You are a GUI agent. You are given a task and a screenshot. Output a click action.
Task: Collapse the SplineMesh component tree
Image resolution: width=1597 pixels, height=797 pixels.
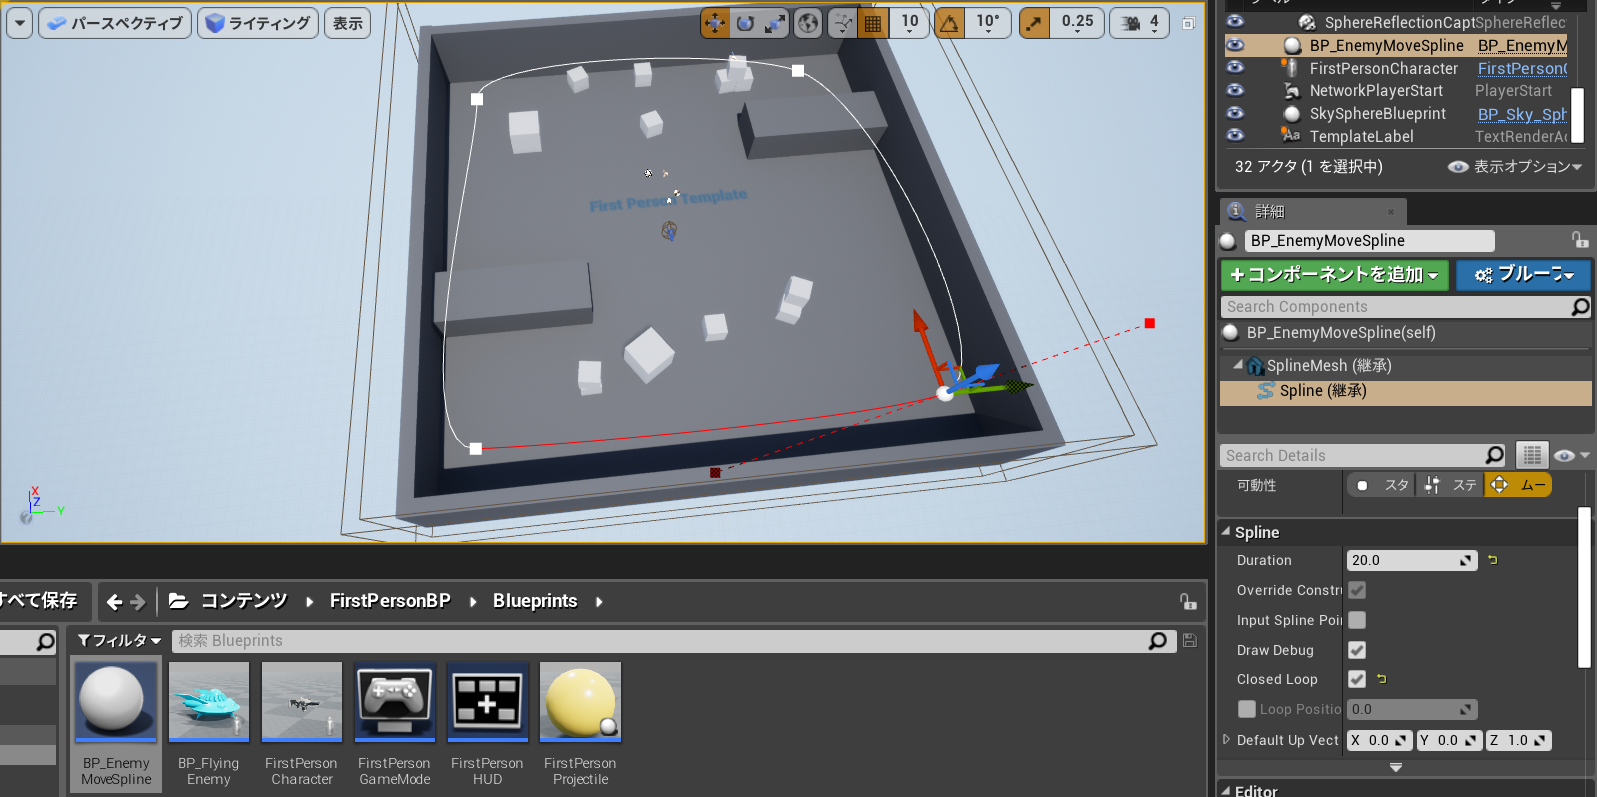(1238, 365)
